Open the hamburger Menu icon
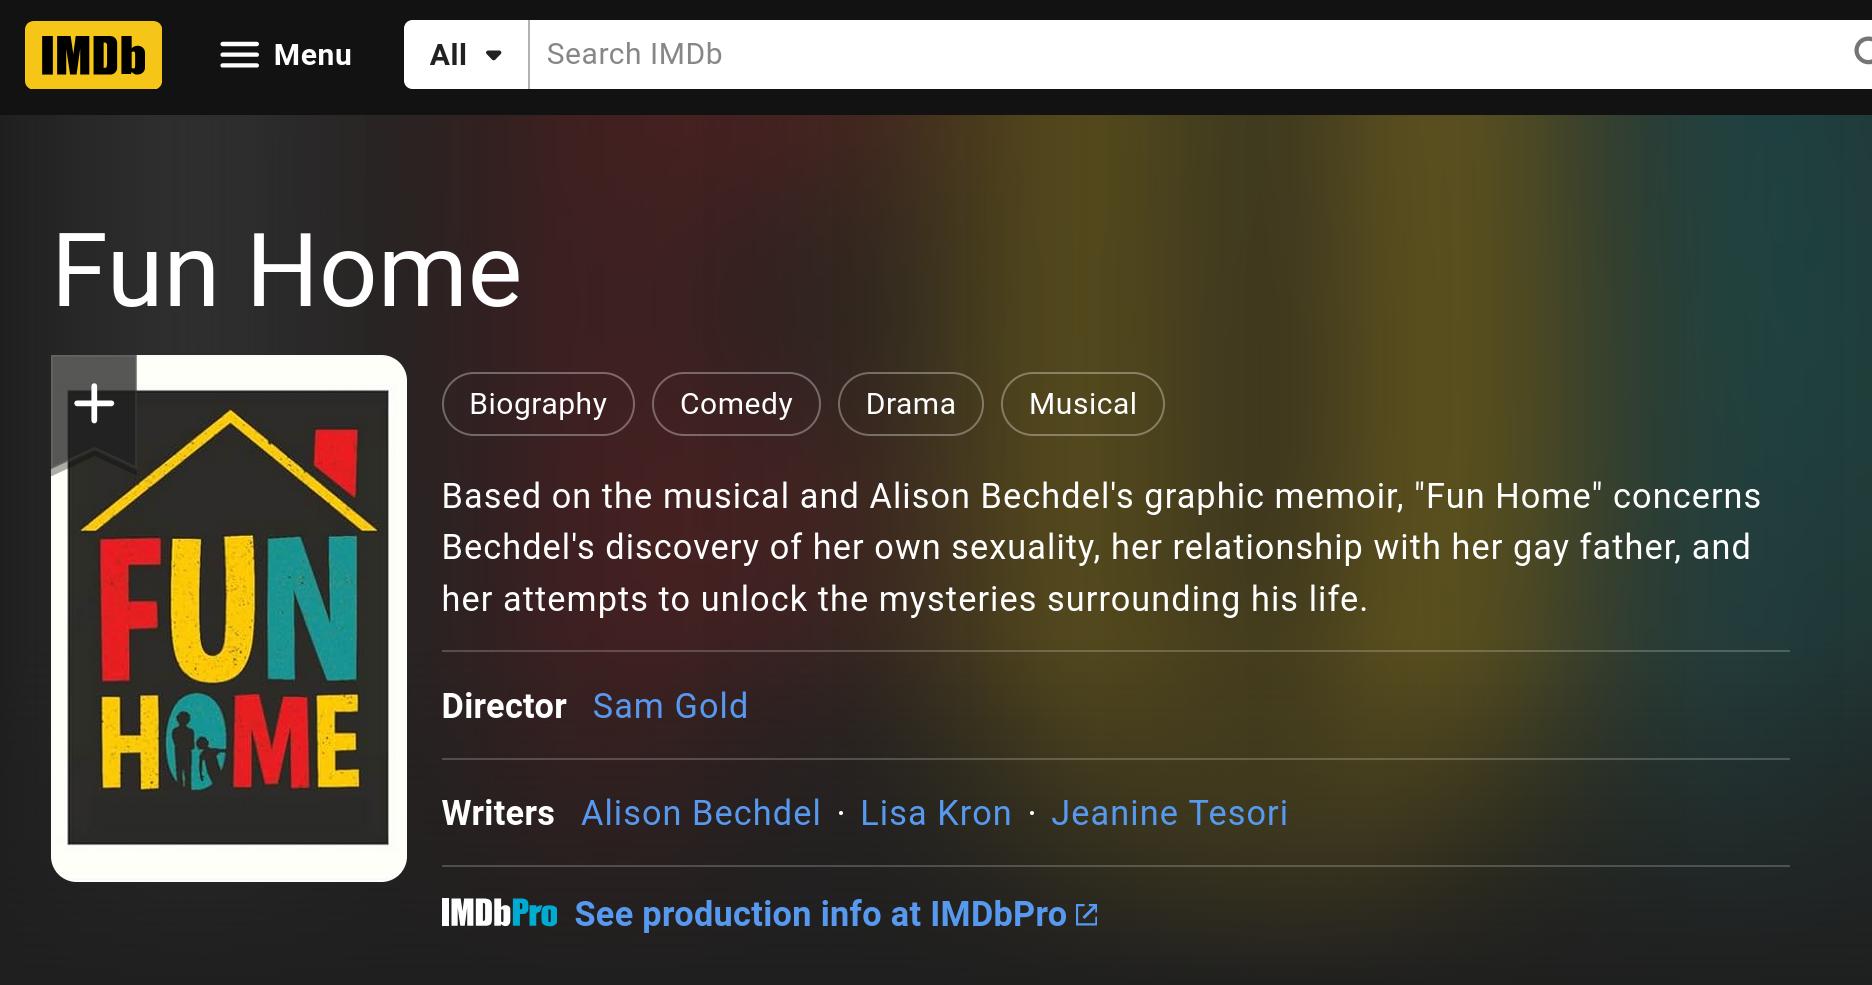 [239, 55]
